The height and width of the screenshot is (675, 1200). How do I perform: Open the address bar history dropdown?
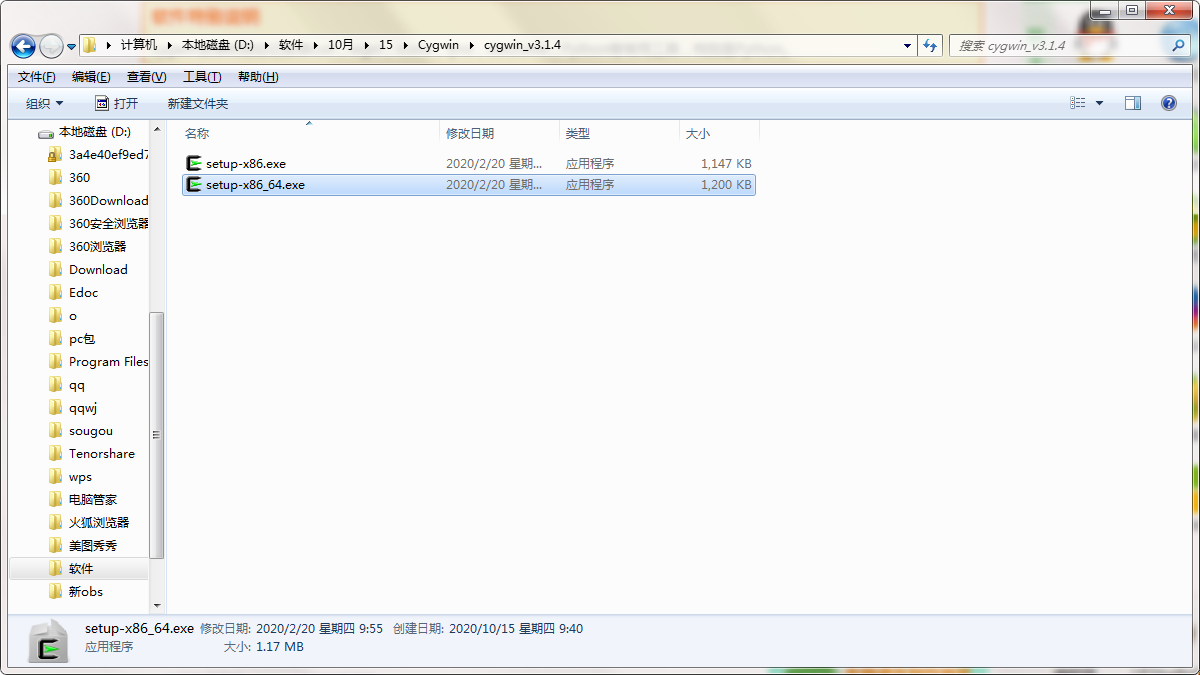(x=908, y=45)
